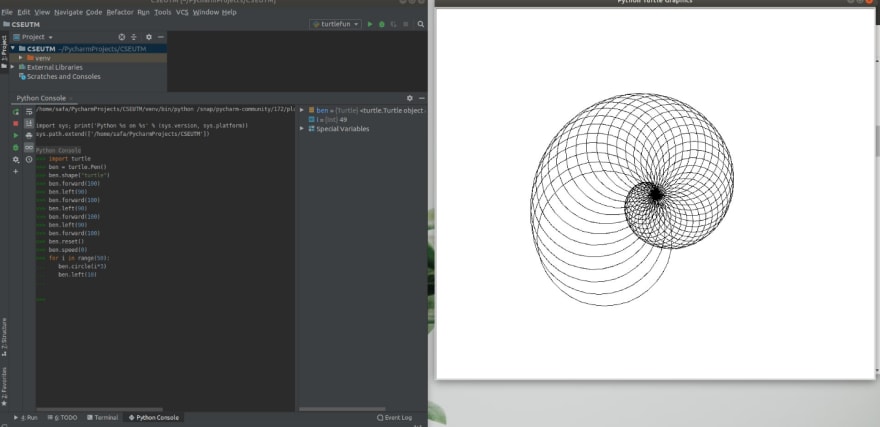Open the 7: Structure side tab

pos(4,337)
